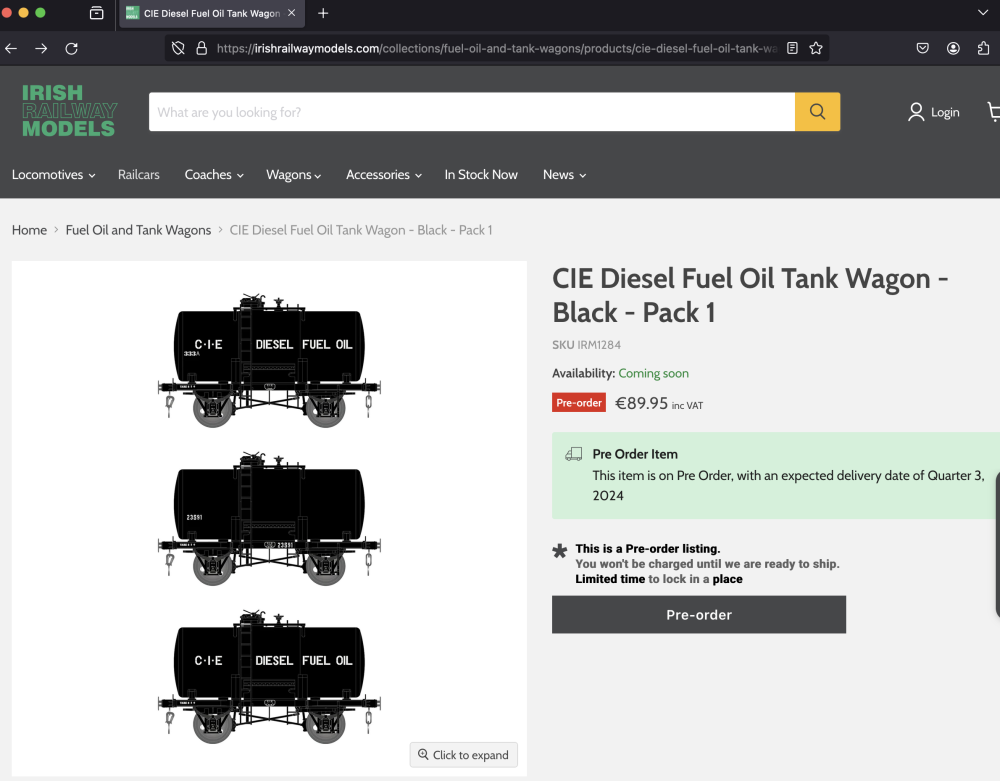Open the browser account profile icon
This screenshot has width=1000, height=781.
tap(953, 48)
